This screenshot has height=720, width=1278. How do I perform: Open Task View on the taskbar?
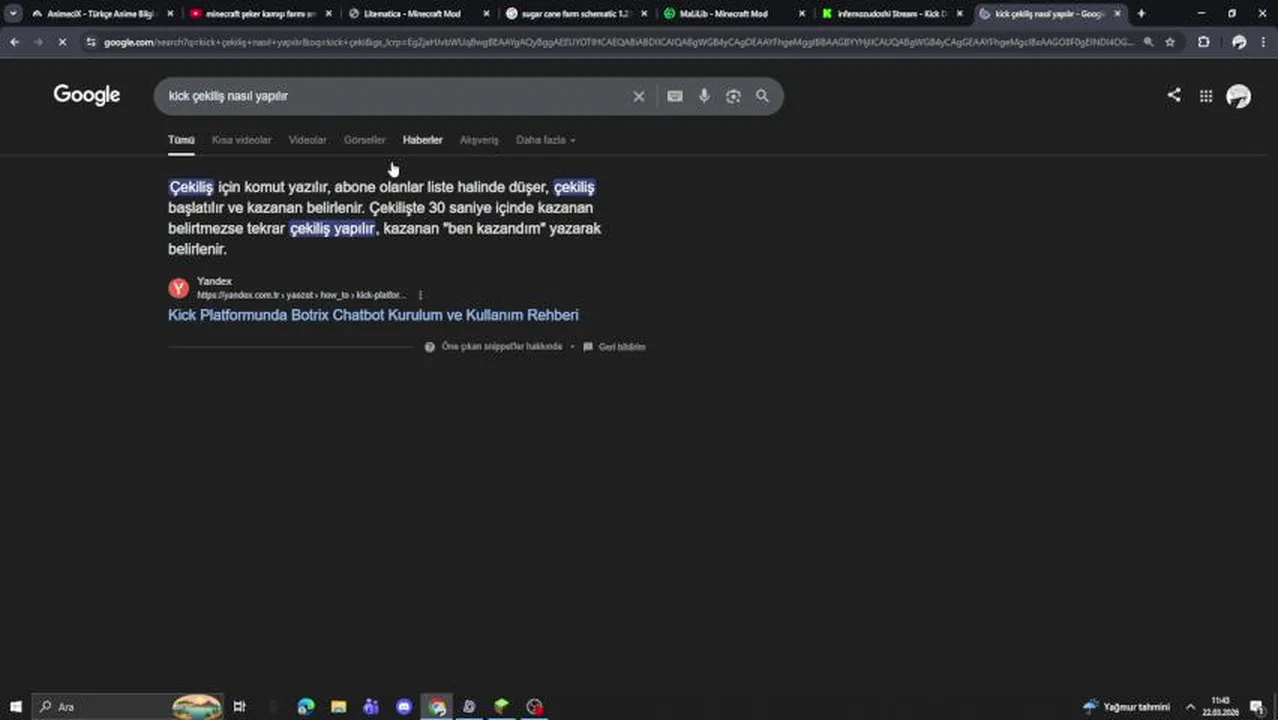[239, 706]
